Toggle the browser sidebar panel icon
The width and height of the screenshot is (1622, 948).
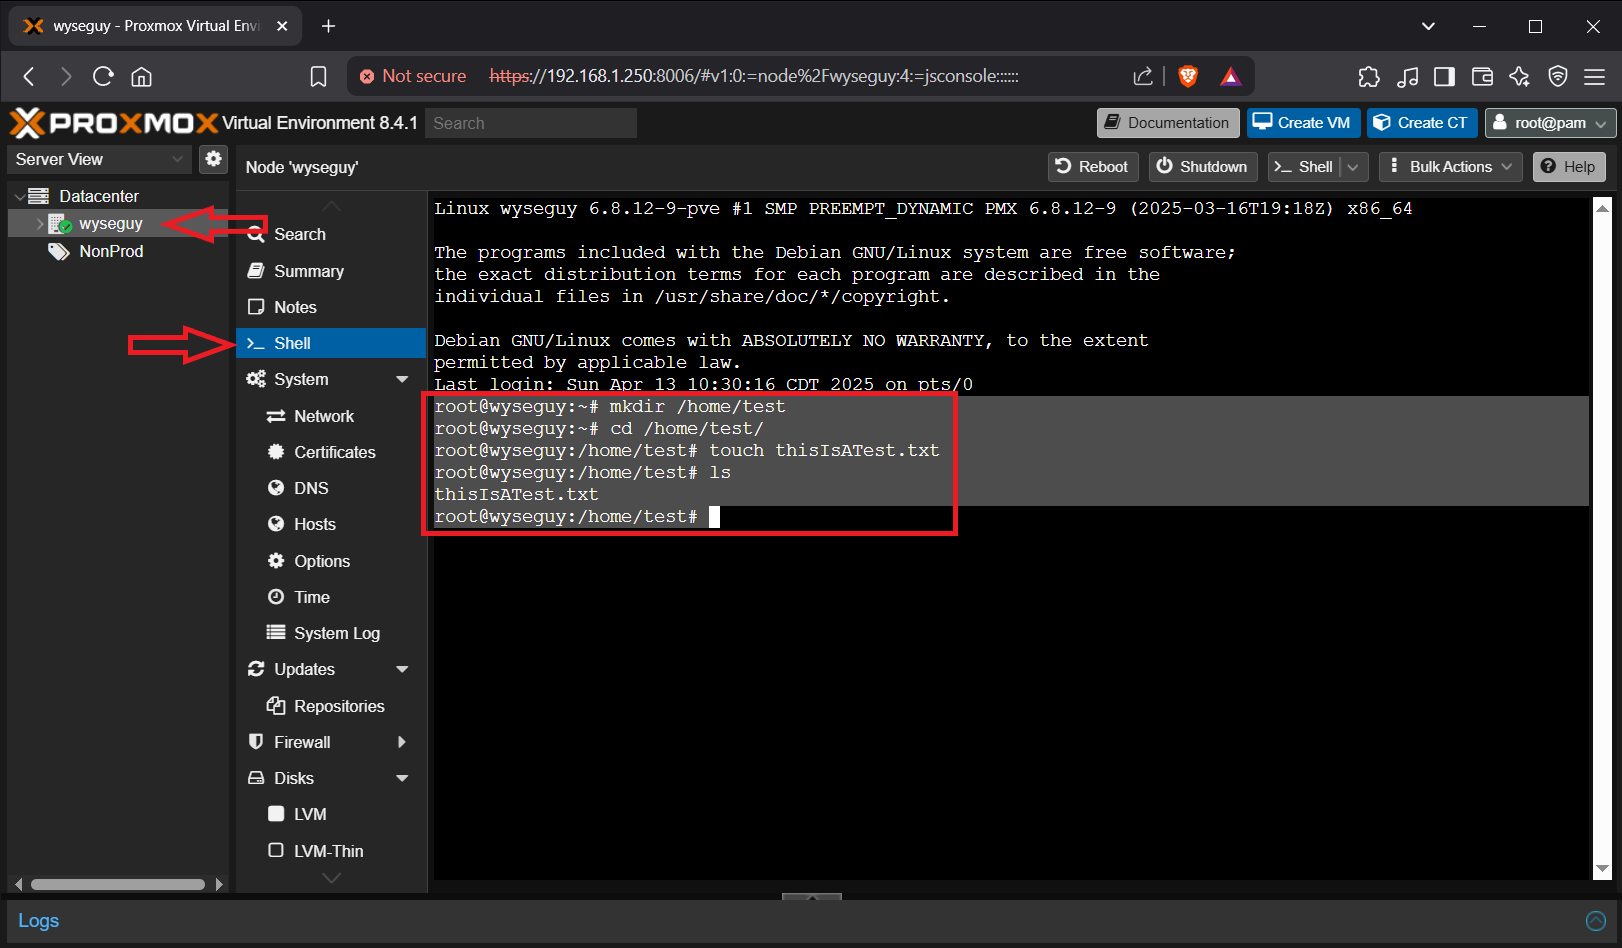point(1444,76)
